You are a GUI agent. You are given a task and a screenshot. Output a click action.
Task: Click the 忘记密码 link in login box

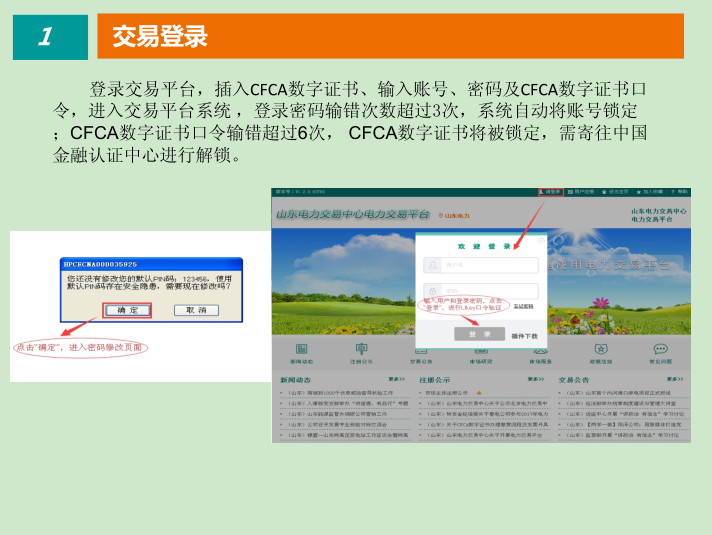tap(522, 306)
